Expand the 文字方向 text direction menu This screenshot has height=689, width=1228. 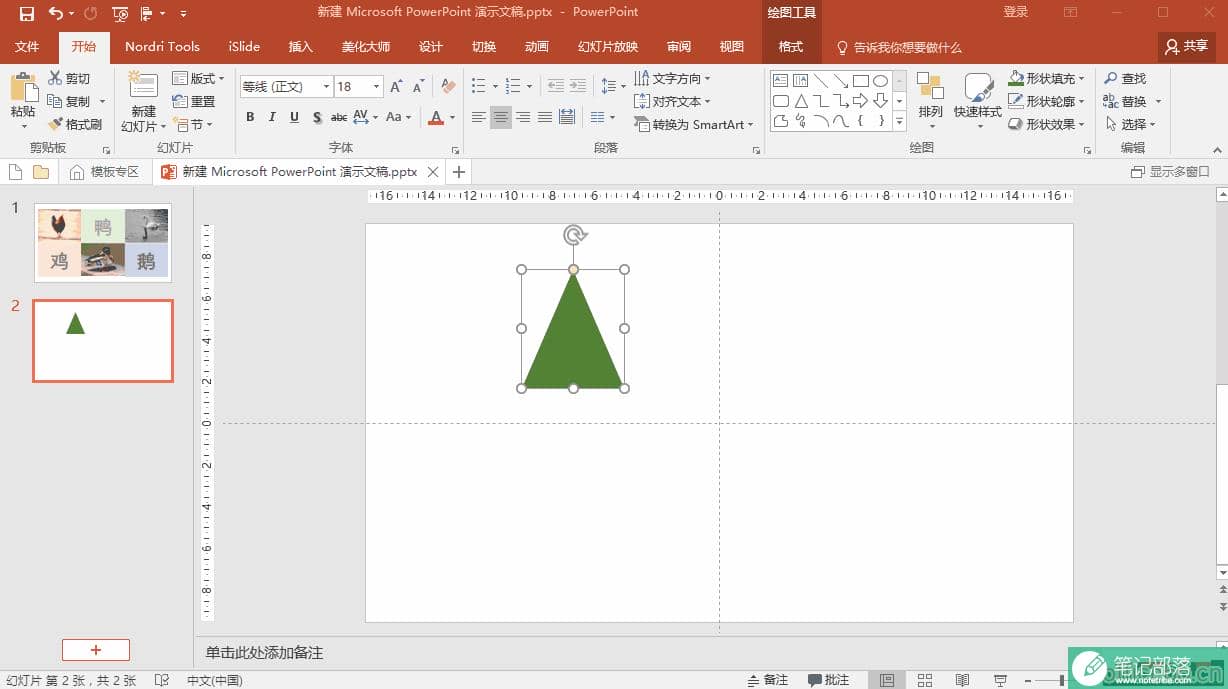[673, 78]
